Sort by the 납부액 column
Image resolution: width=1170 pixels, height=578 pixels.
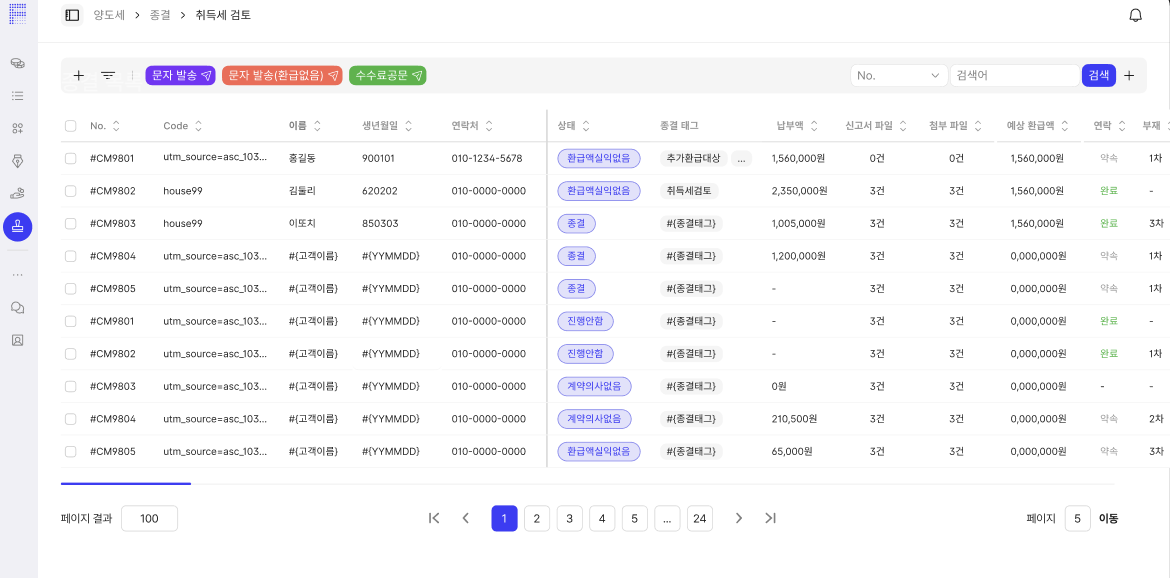[x=814, y=126]
